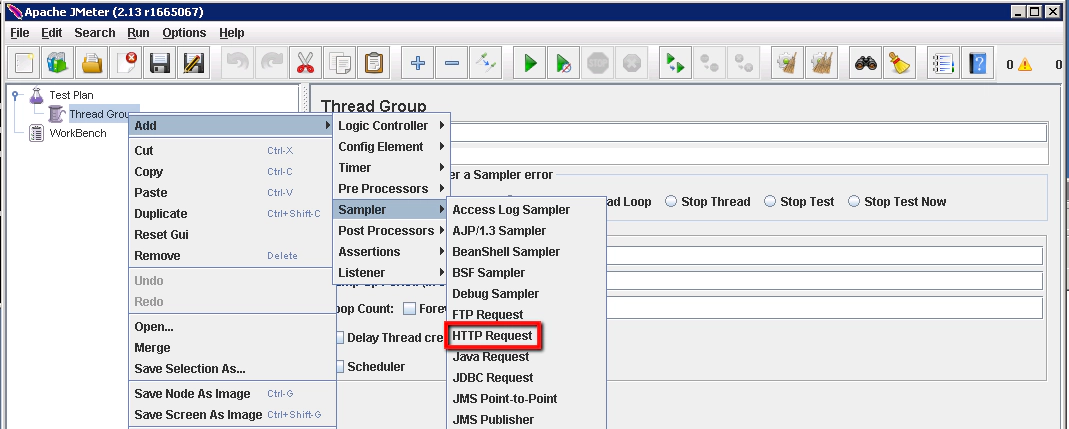Open the Help menu
Screen dimensions: 1069x429
232,33
